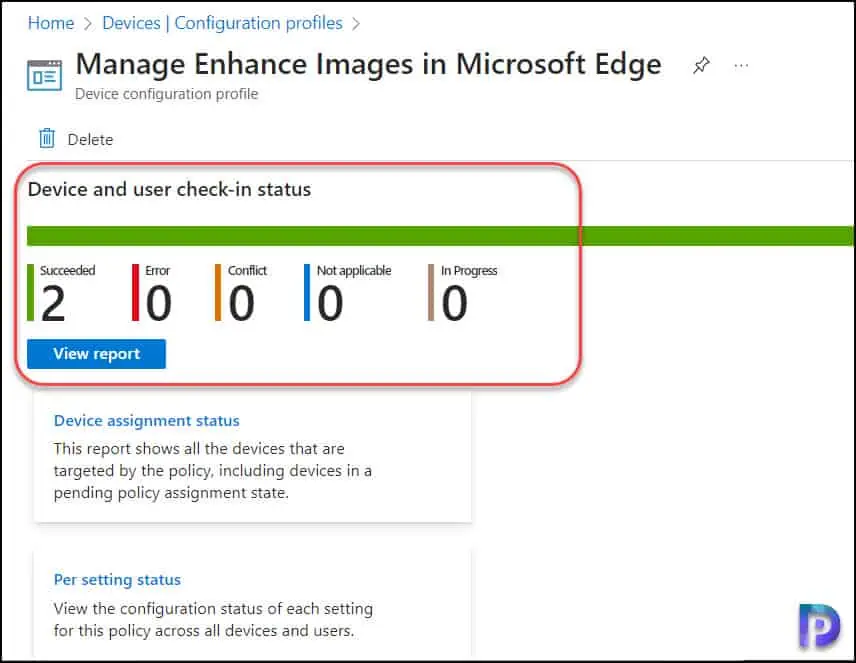Click the View report button
This screenshot has height=663, width=856.
pos(96,354)
